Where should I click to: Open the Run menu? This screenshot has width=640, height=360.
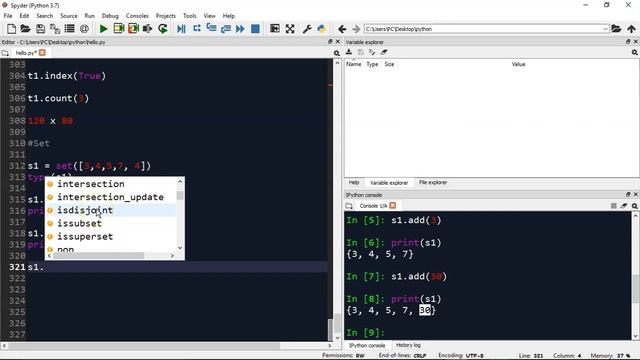[x=89, y=16]
